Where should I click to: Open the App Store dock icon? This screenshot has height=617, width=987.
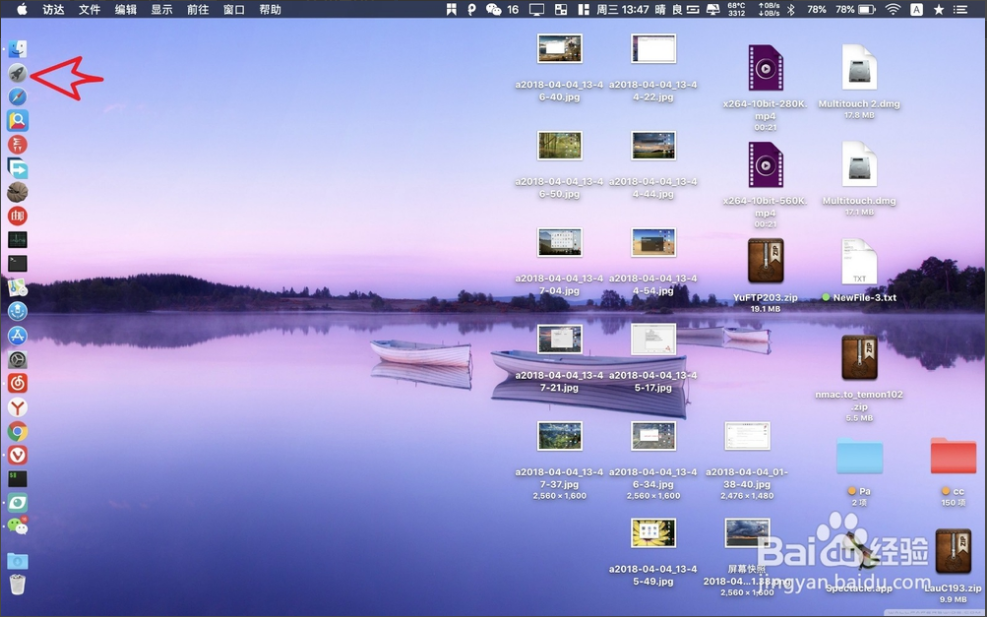coord(17,336)
